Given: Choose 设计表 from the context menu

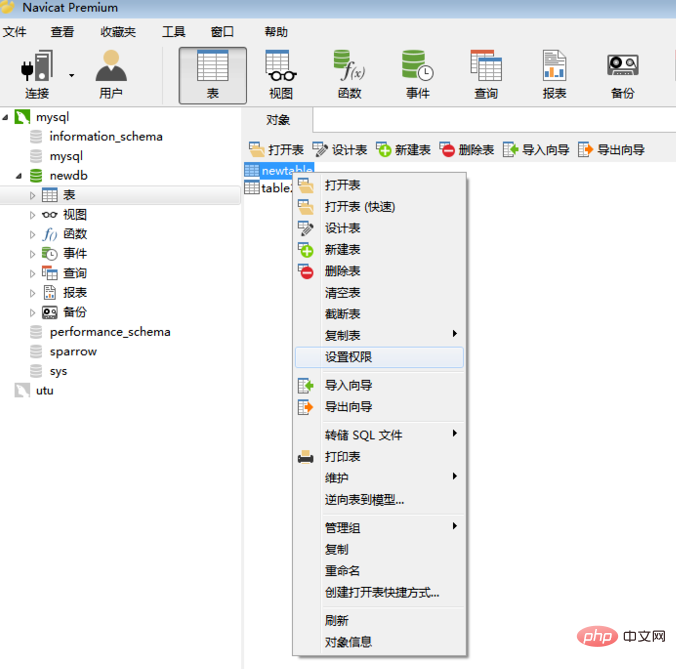Looking at the screenshot, I should [x=379, y=228].
